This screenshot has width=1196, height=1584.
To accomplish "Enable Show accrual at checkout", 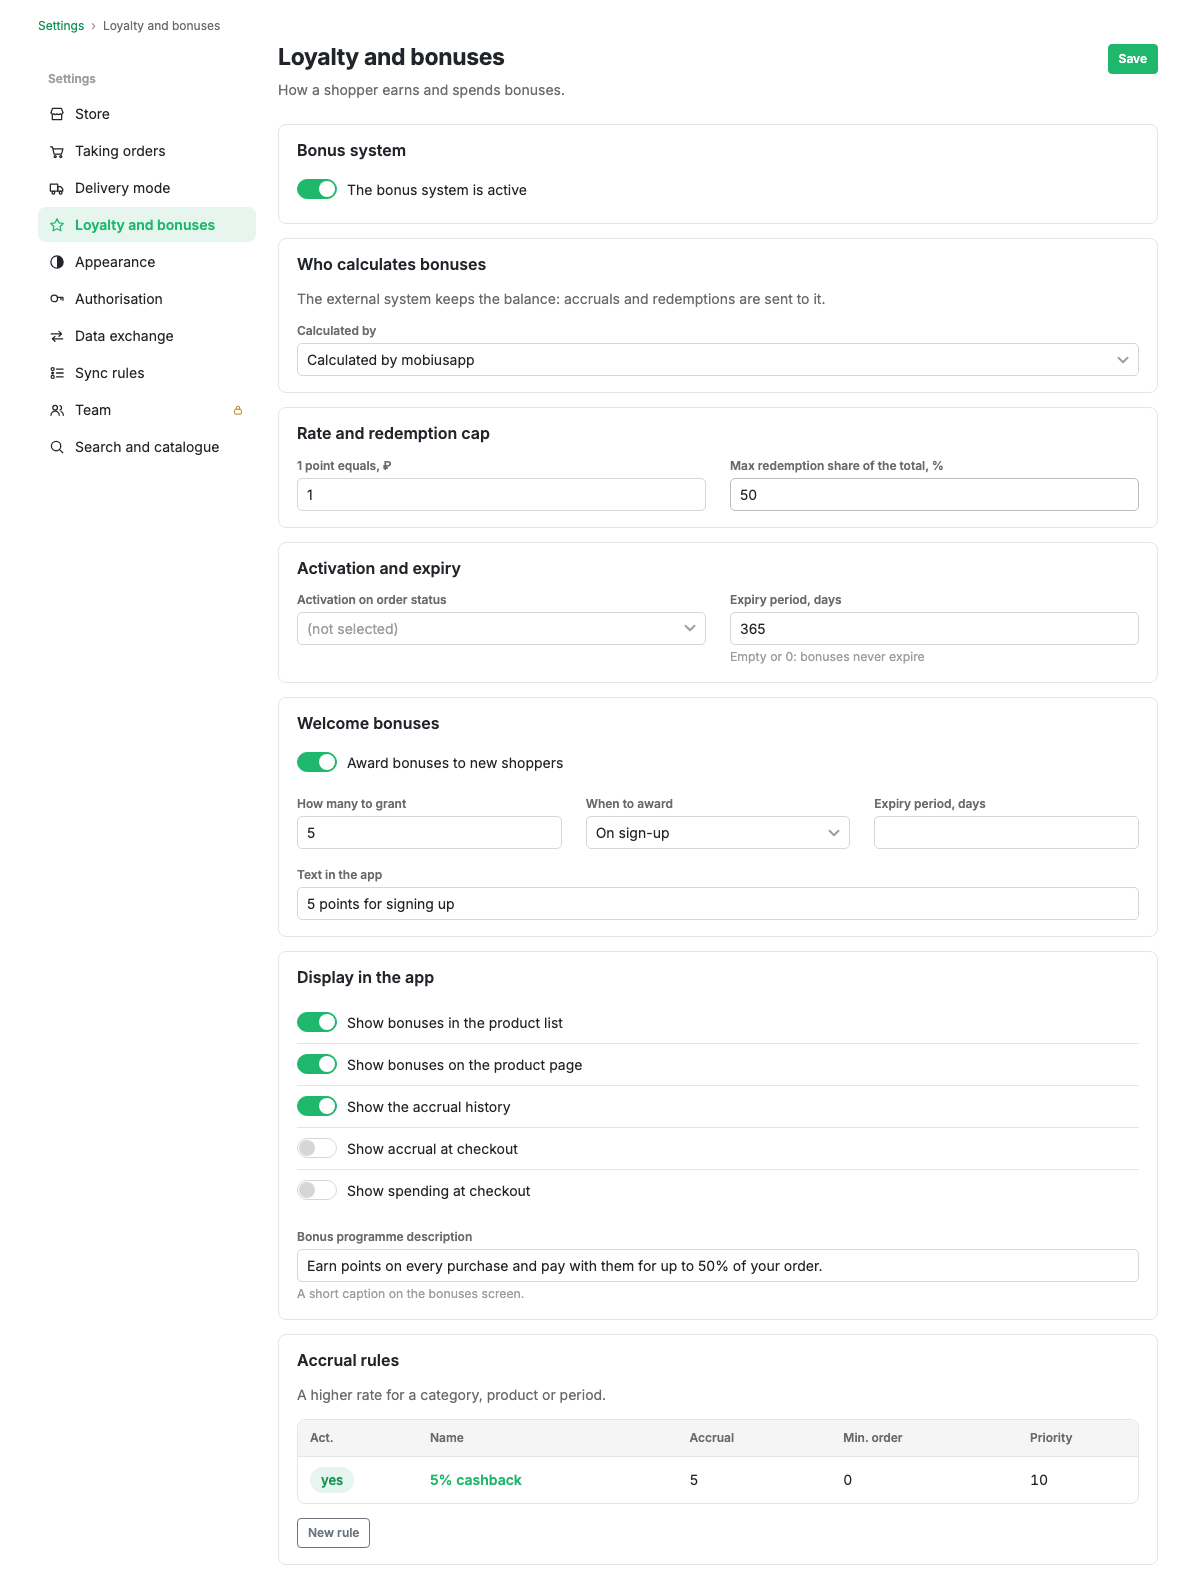I will [x=317, y=1148].
